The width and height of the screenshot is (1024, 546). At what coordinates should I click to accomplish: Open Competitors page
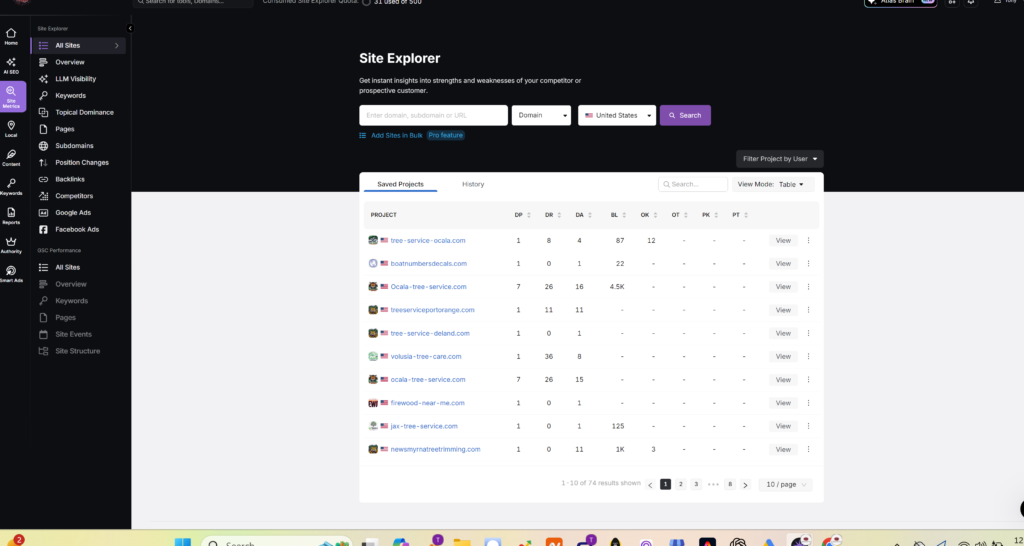pyautogui.click(x=74, y=196)
